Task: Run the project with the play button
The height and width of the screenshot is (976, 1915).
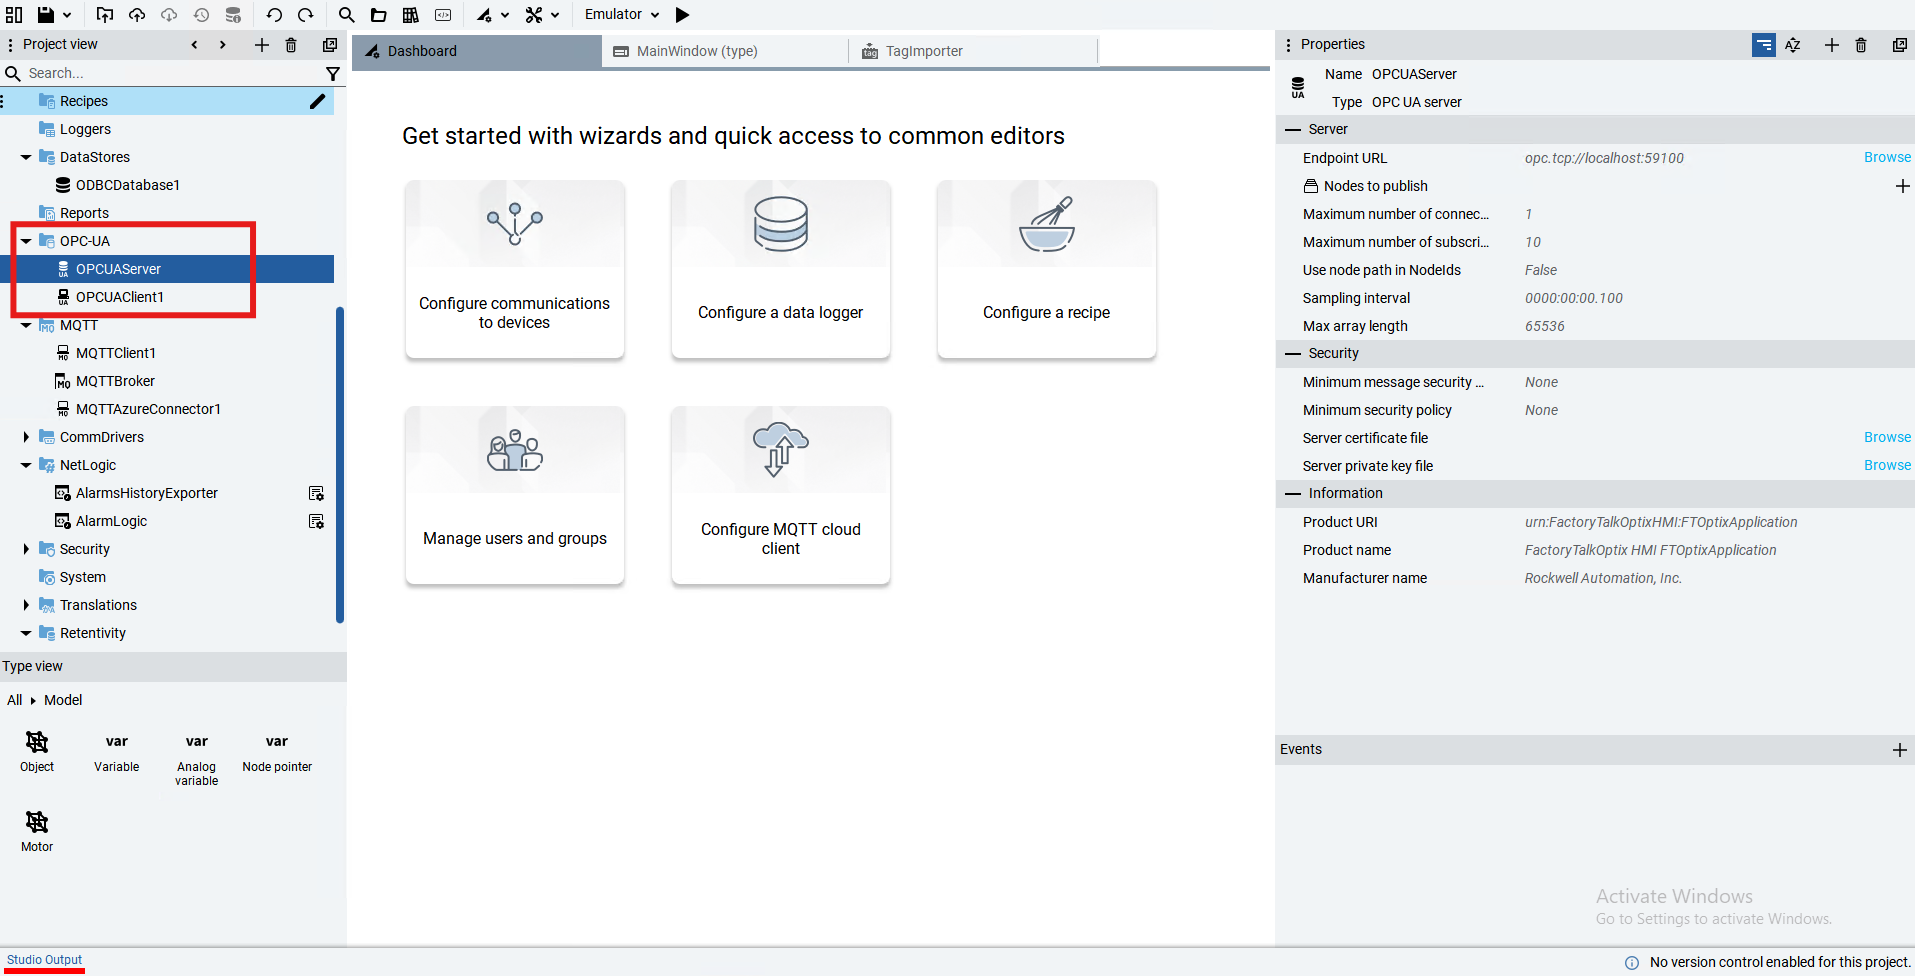Action: pos(683,15)
